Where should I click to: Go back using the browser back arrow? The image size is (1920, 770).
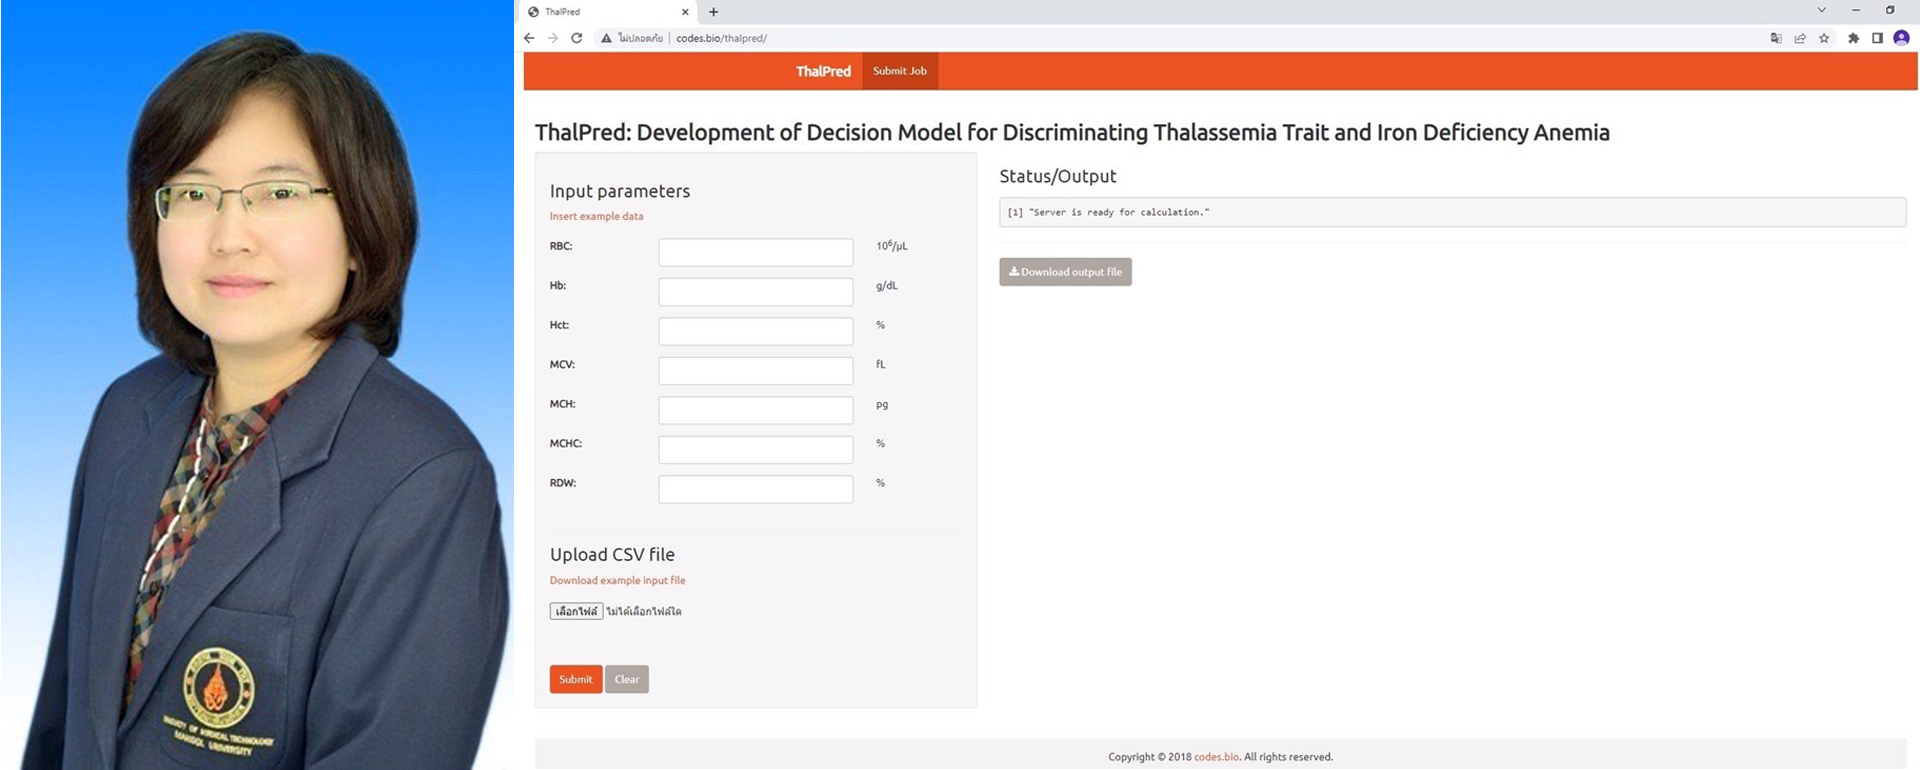point(529,38)
